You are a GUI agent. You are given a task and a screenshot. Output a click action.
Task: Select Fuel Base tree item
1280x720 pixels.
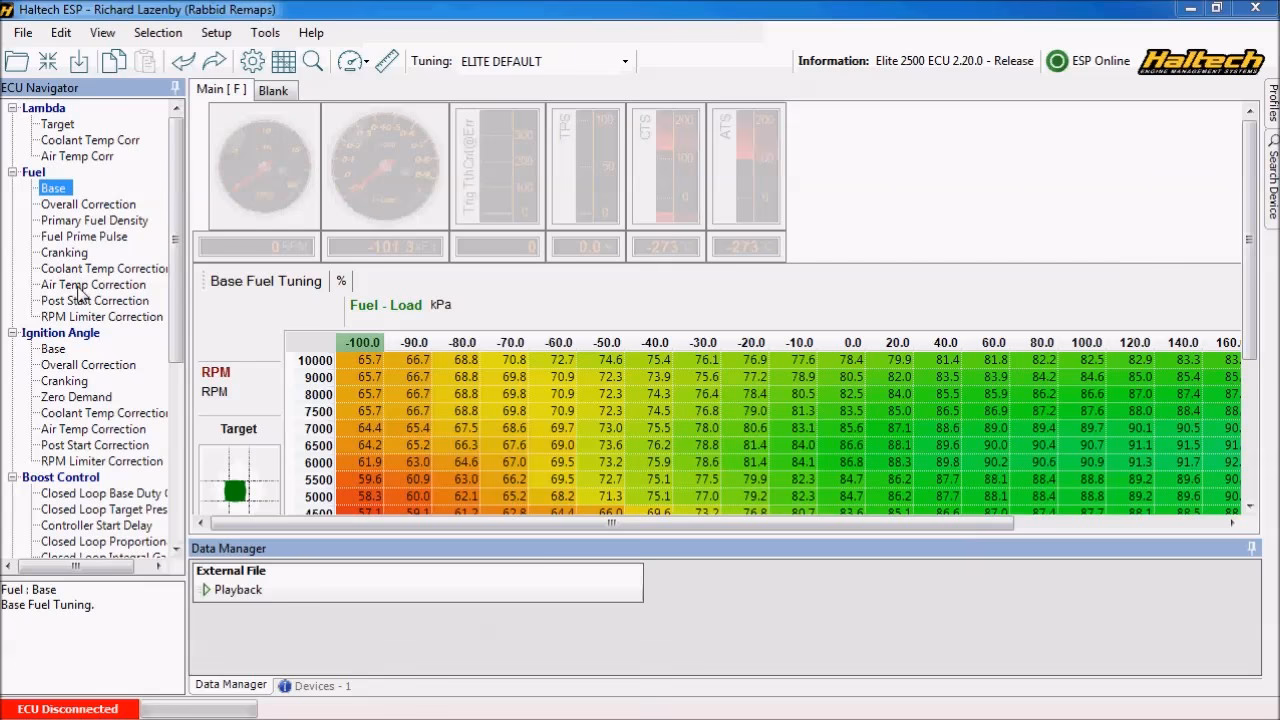click(53, 188)
